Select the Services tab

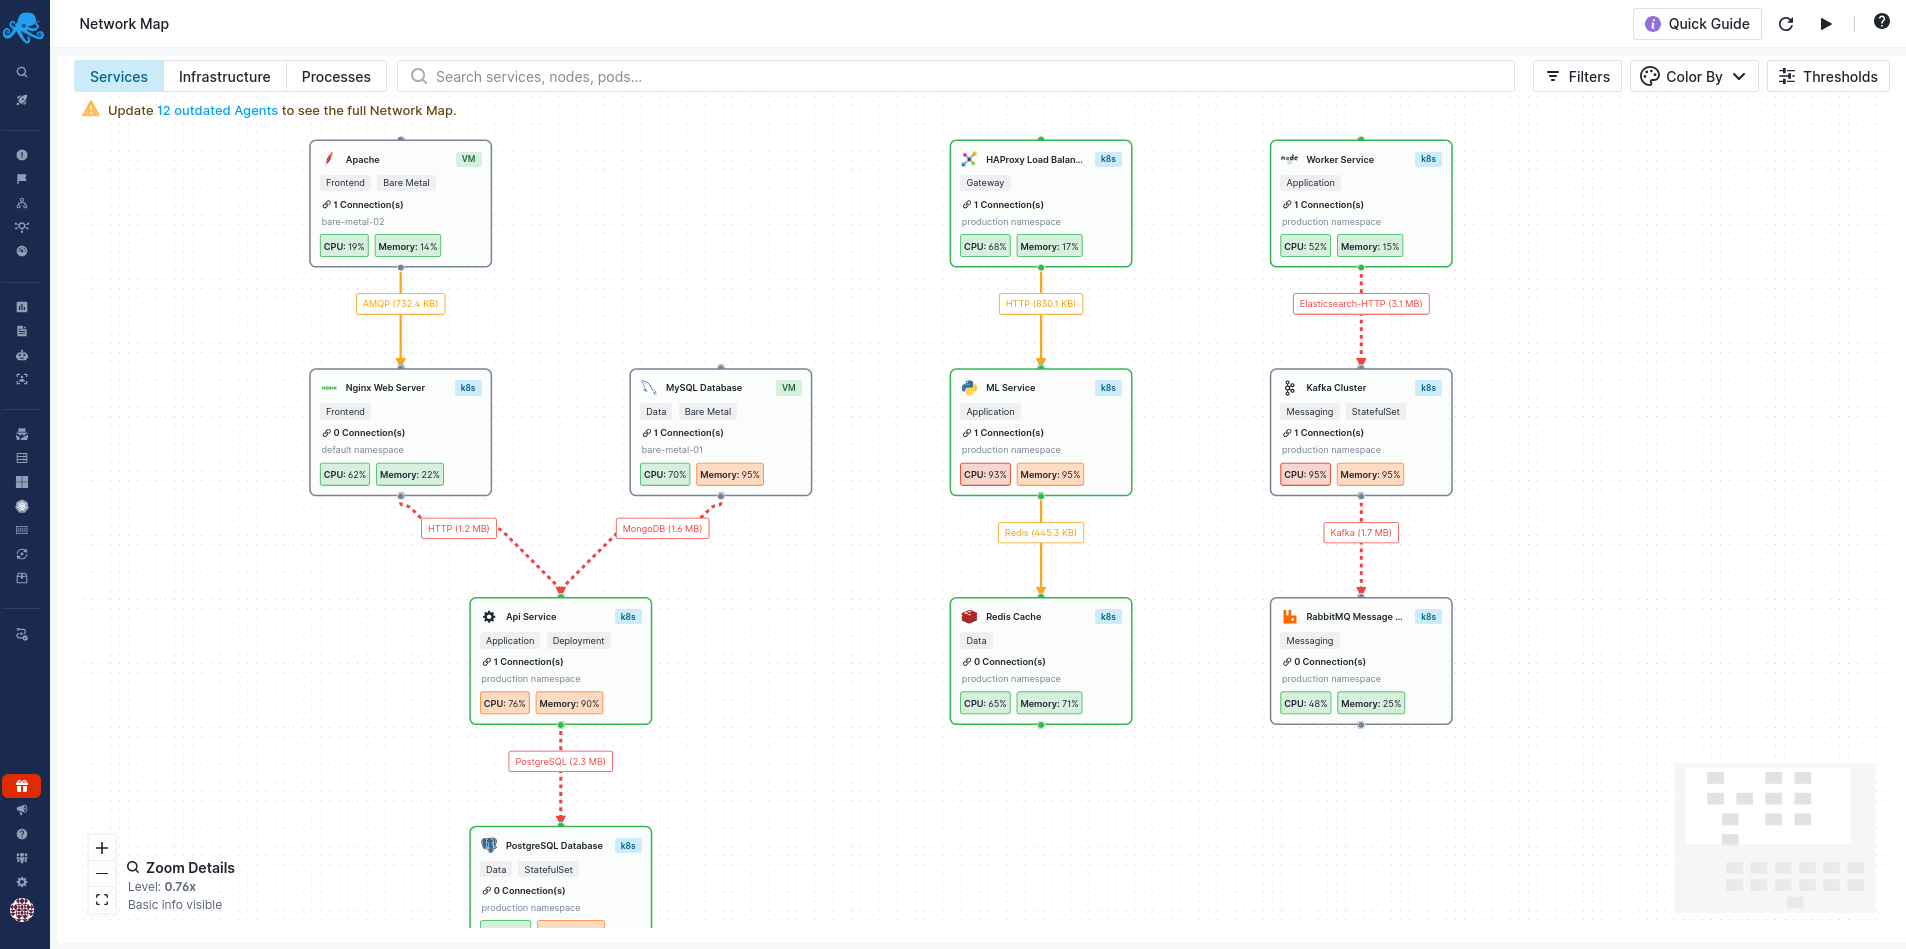click(119, 77)
